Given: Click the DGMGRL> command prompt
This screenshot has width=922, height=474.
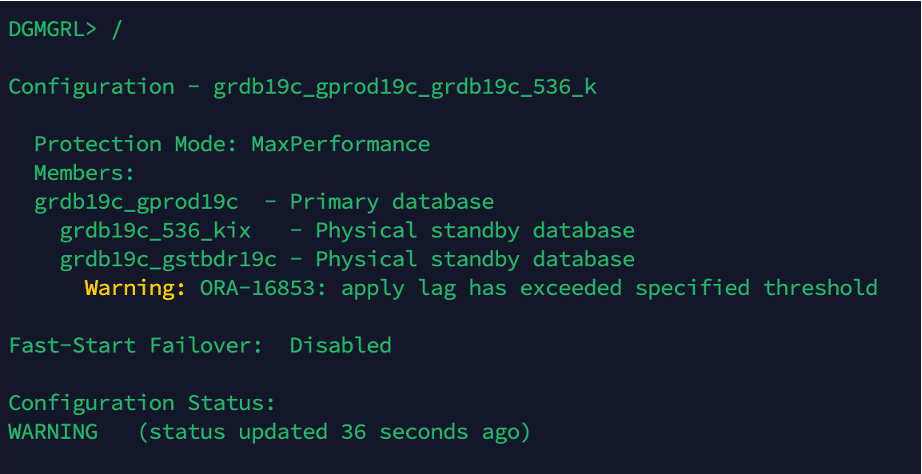Looking at the screenshot, I should tap(52, 29).
